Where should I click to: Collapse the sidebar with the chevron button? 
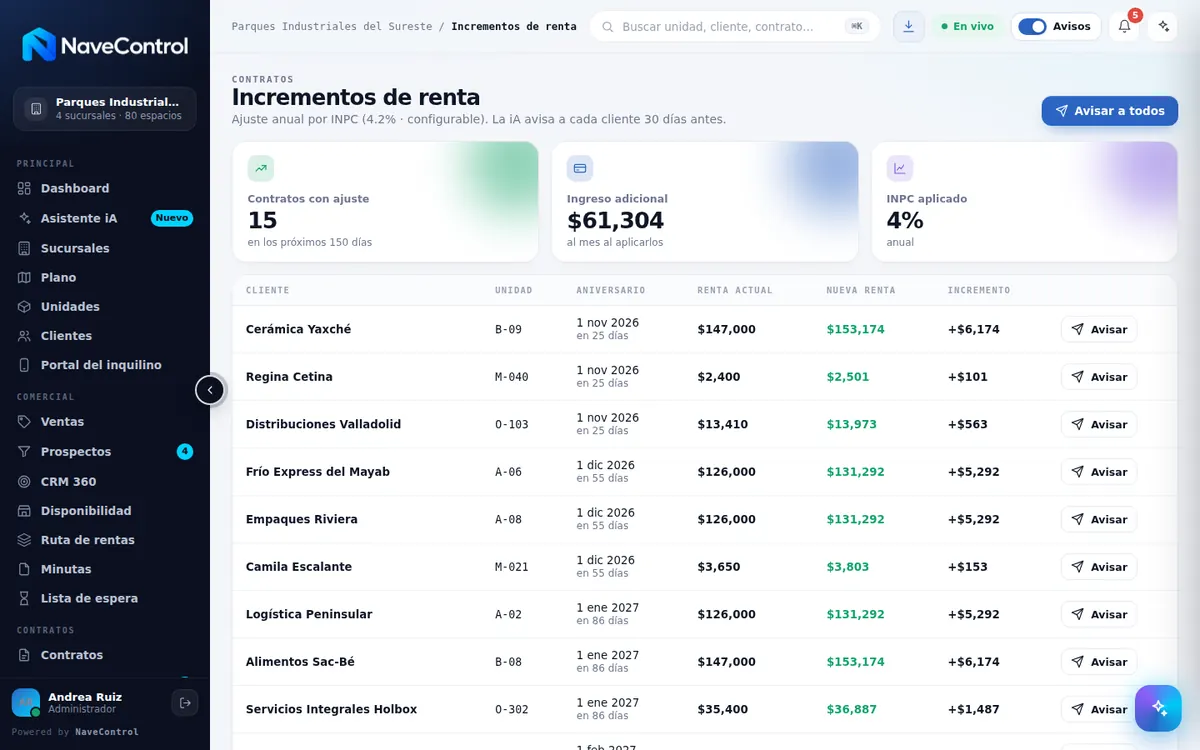[210, 390]
